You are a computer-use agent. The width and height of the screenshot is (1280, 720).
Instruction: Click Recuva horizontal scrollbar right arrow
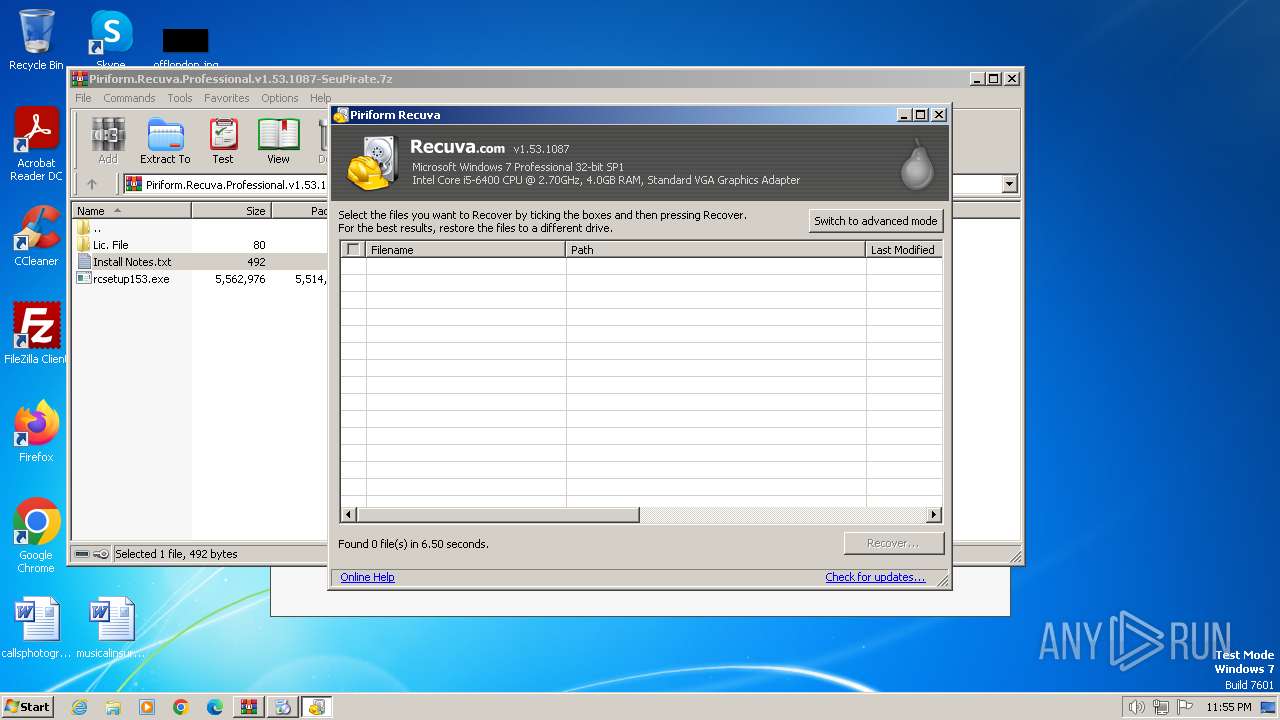934,515
